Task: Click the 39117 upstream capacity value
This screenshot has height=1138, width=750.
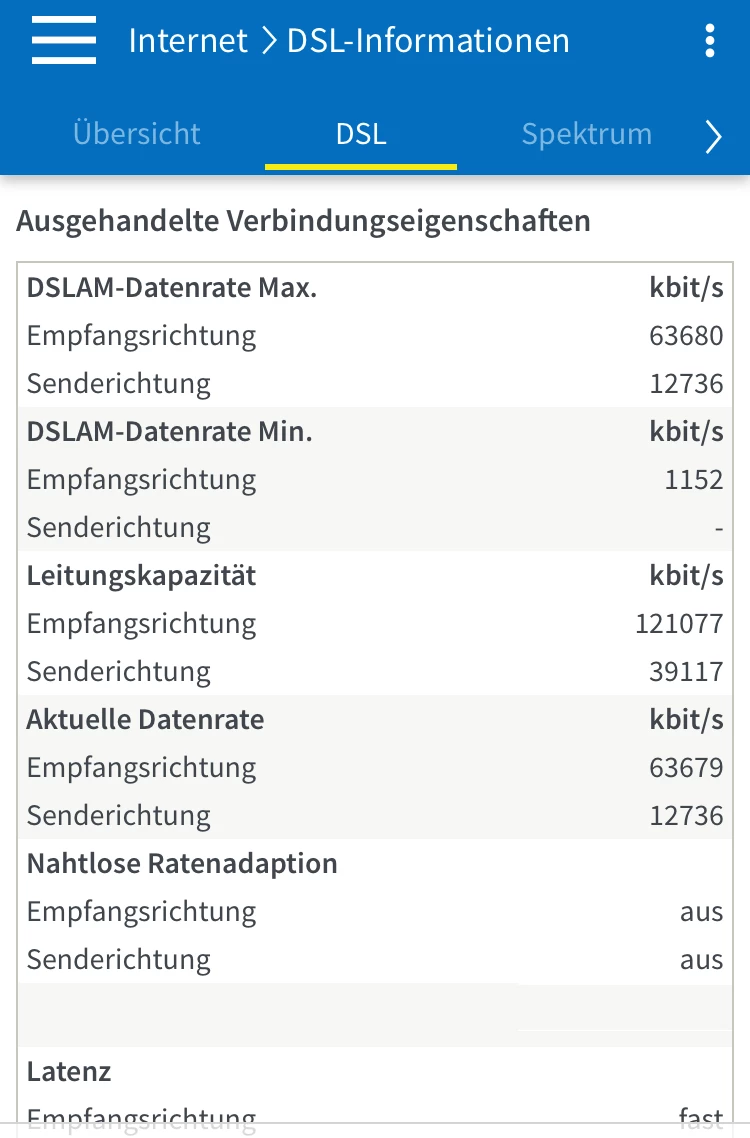Action: click(x=686, y=672)
